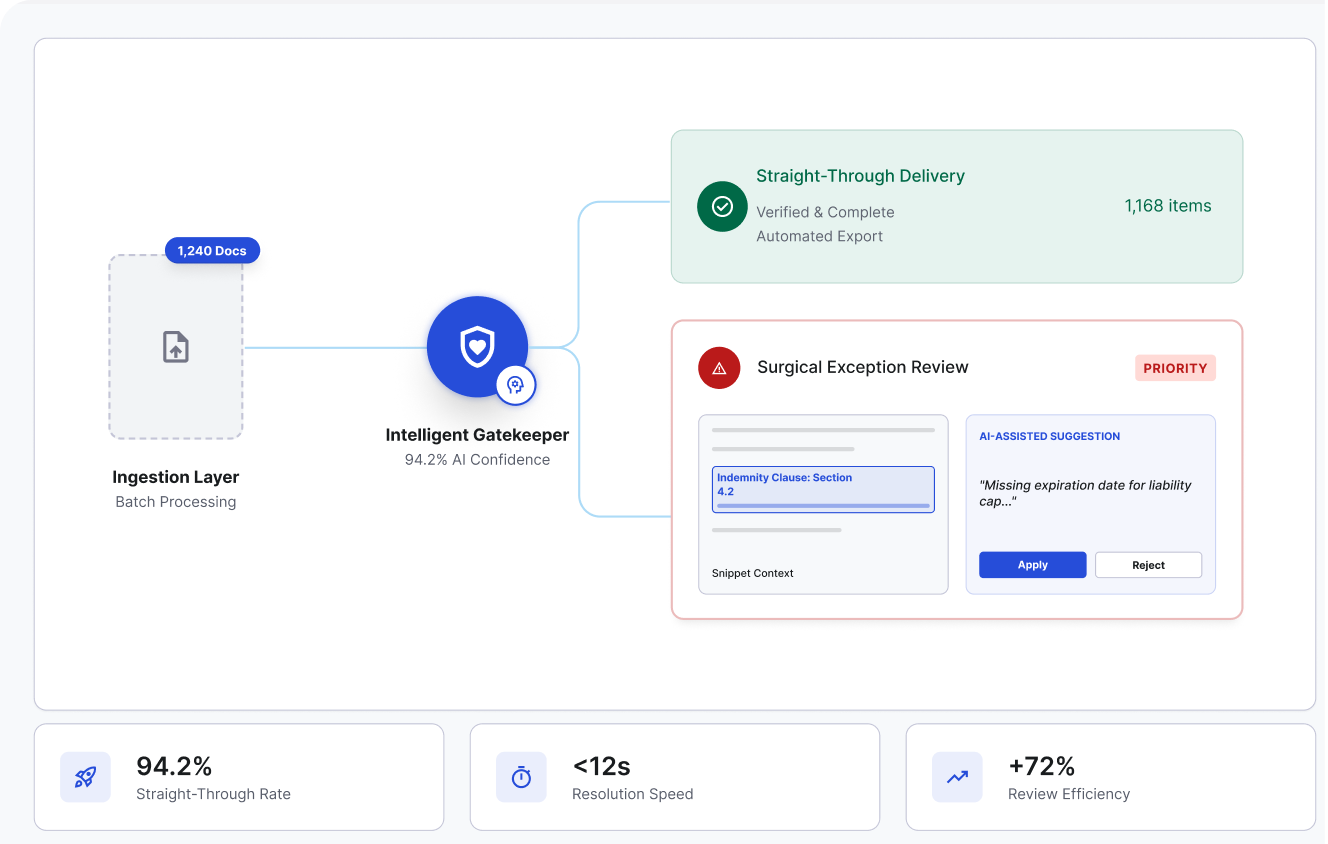Viewport: 1328px width, 844px height.
Task: Click the +72% Review Efficiency value
Action: tap(1041, 767)
